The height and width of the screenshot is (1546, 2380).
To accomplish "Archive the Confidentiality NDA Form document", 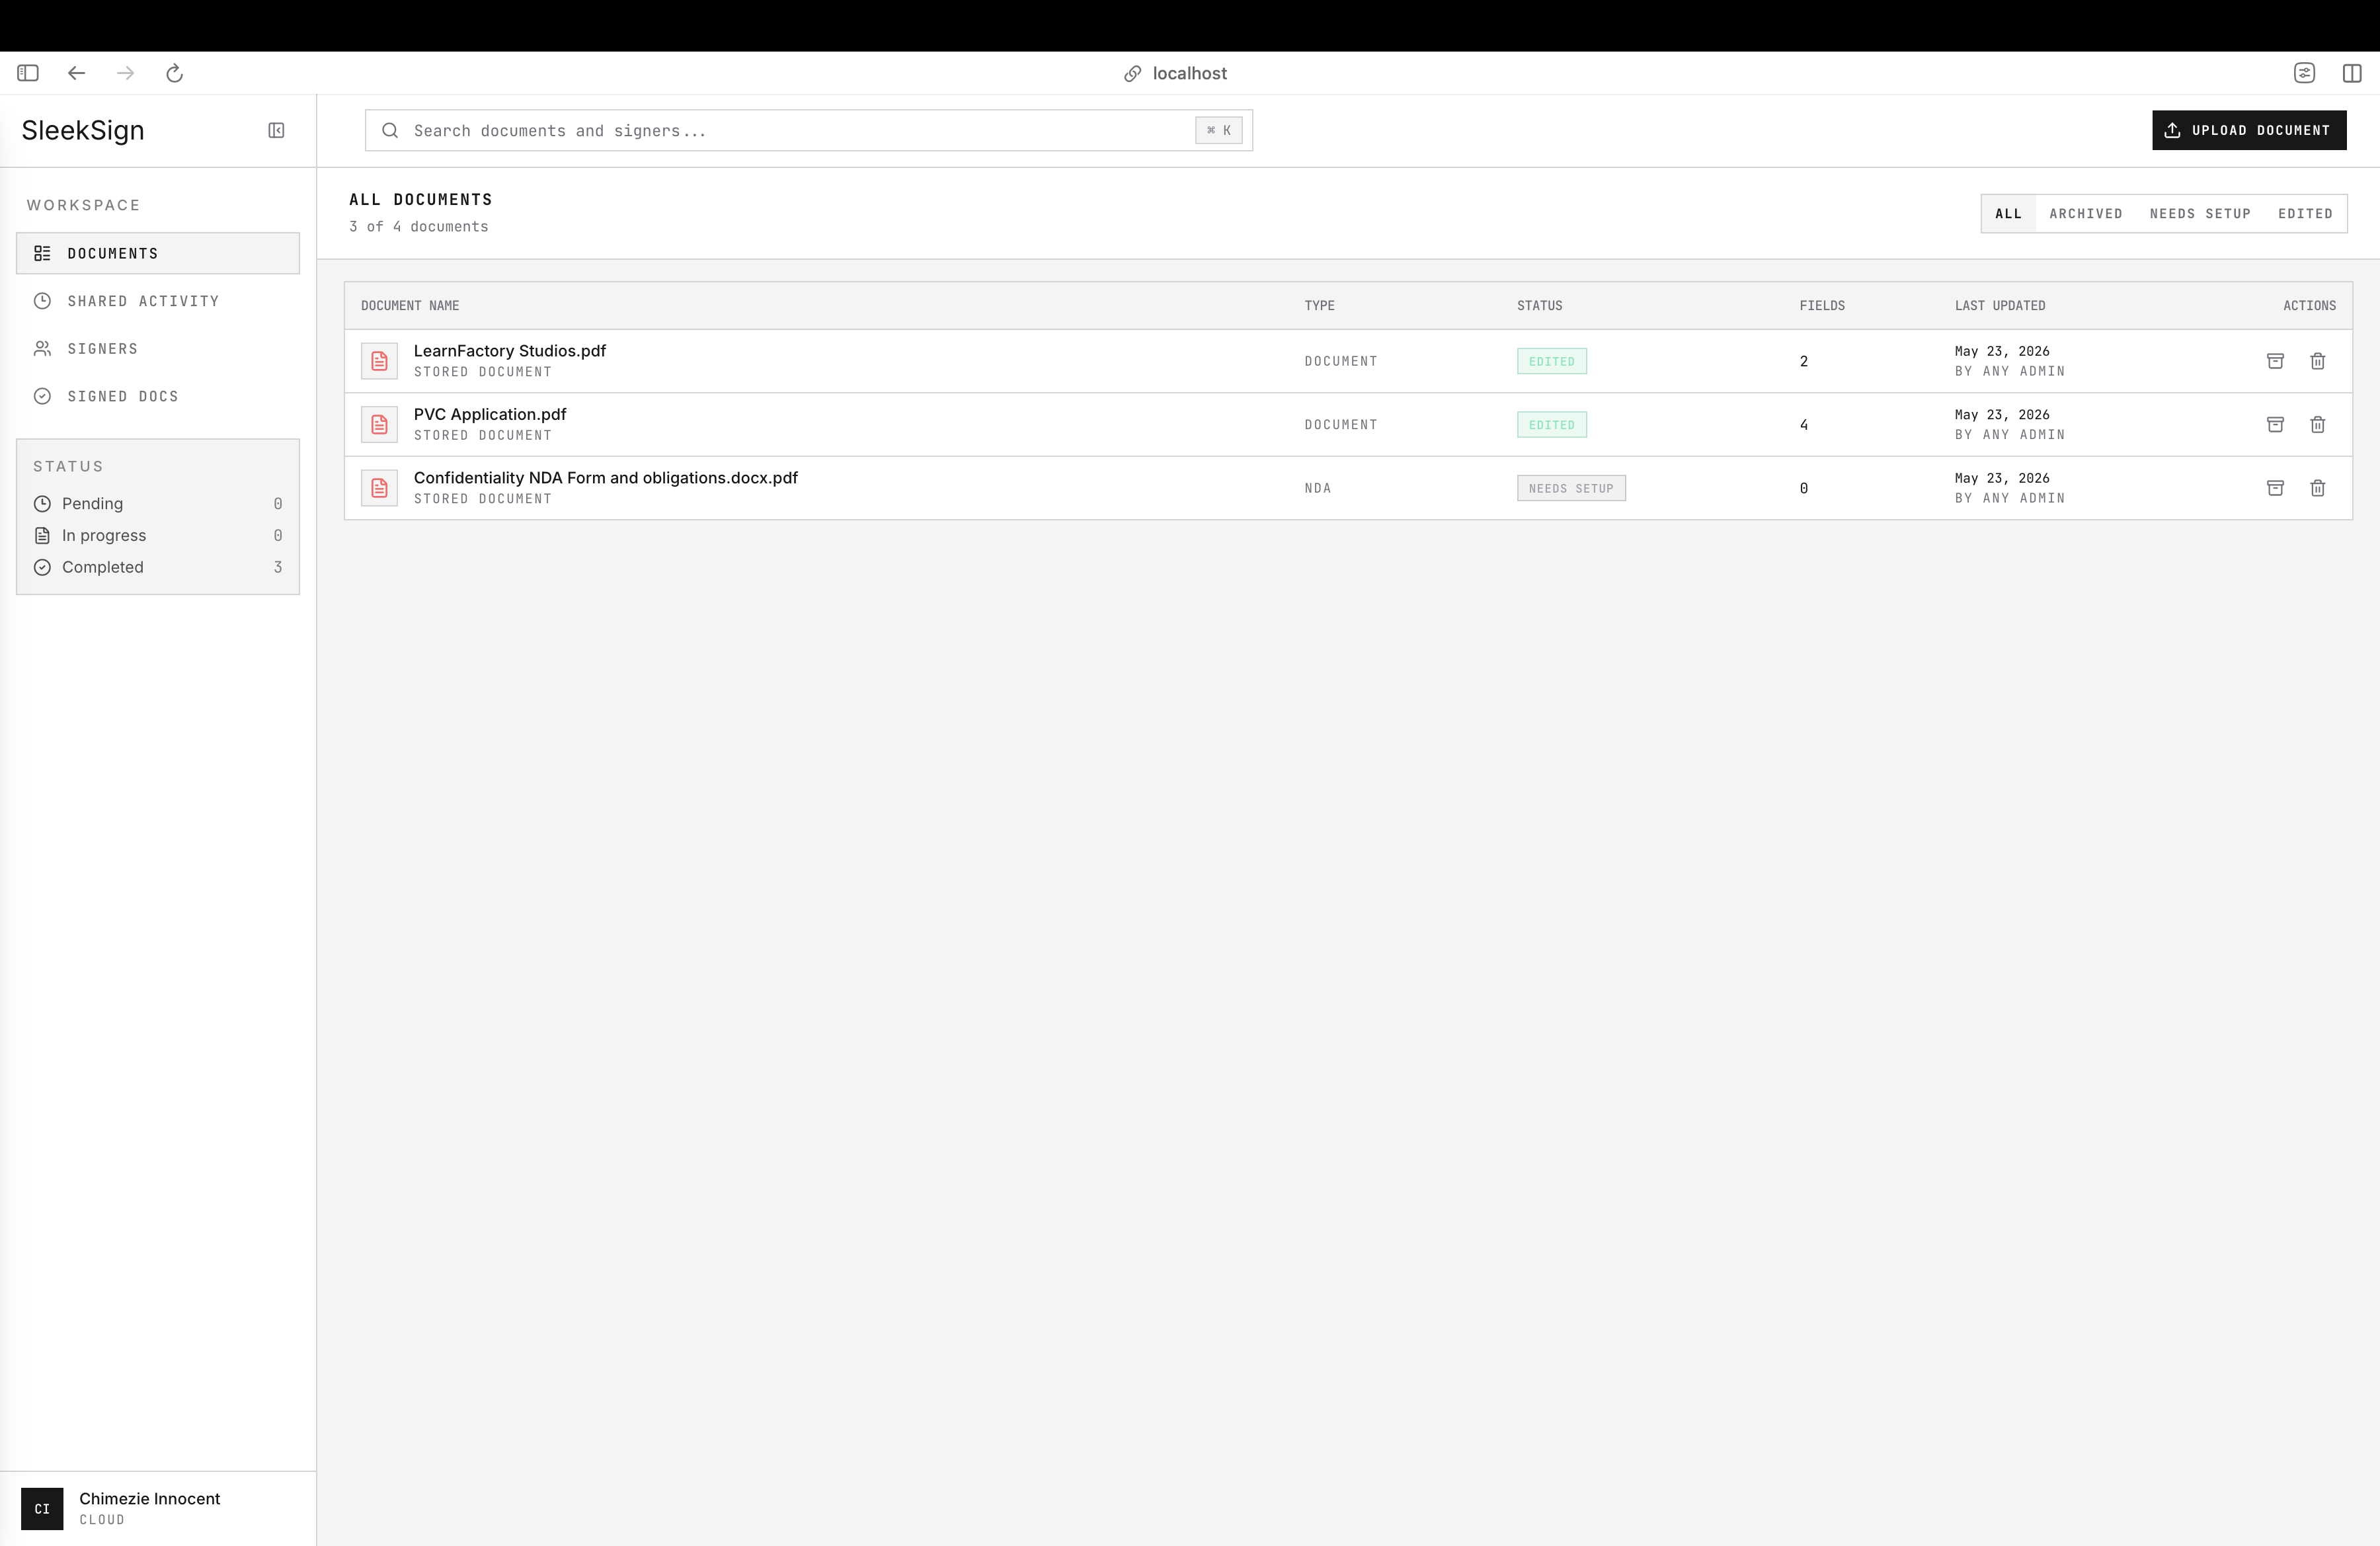I will coord(2275,488).
